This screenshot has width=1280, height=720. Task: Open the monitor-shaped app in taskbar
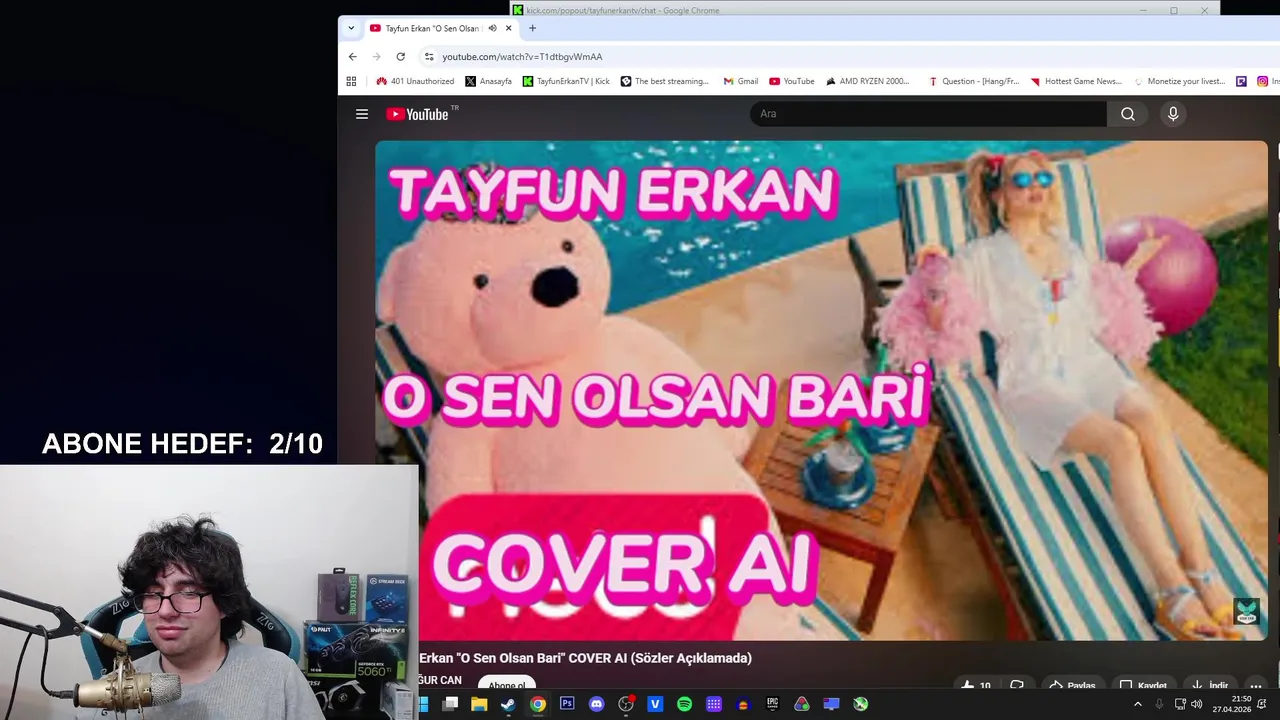(831, 704)
